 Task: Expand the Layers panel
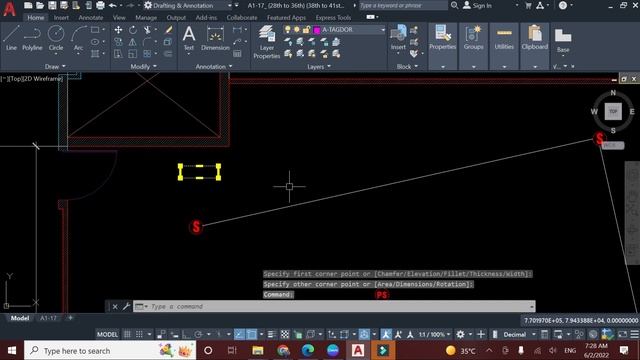(x=319, y=66)
